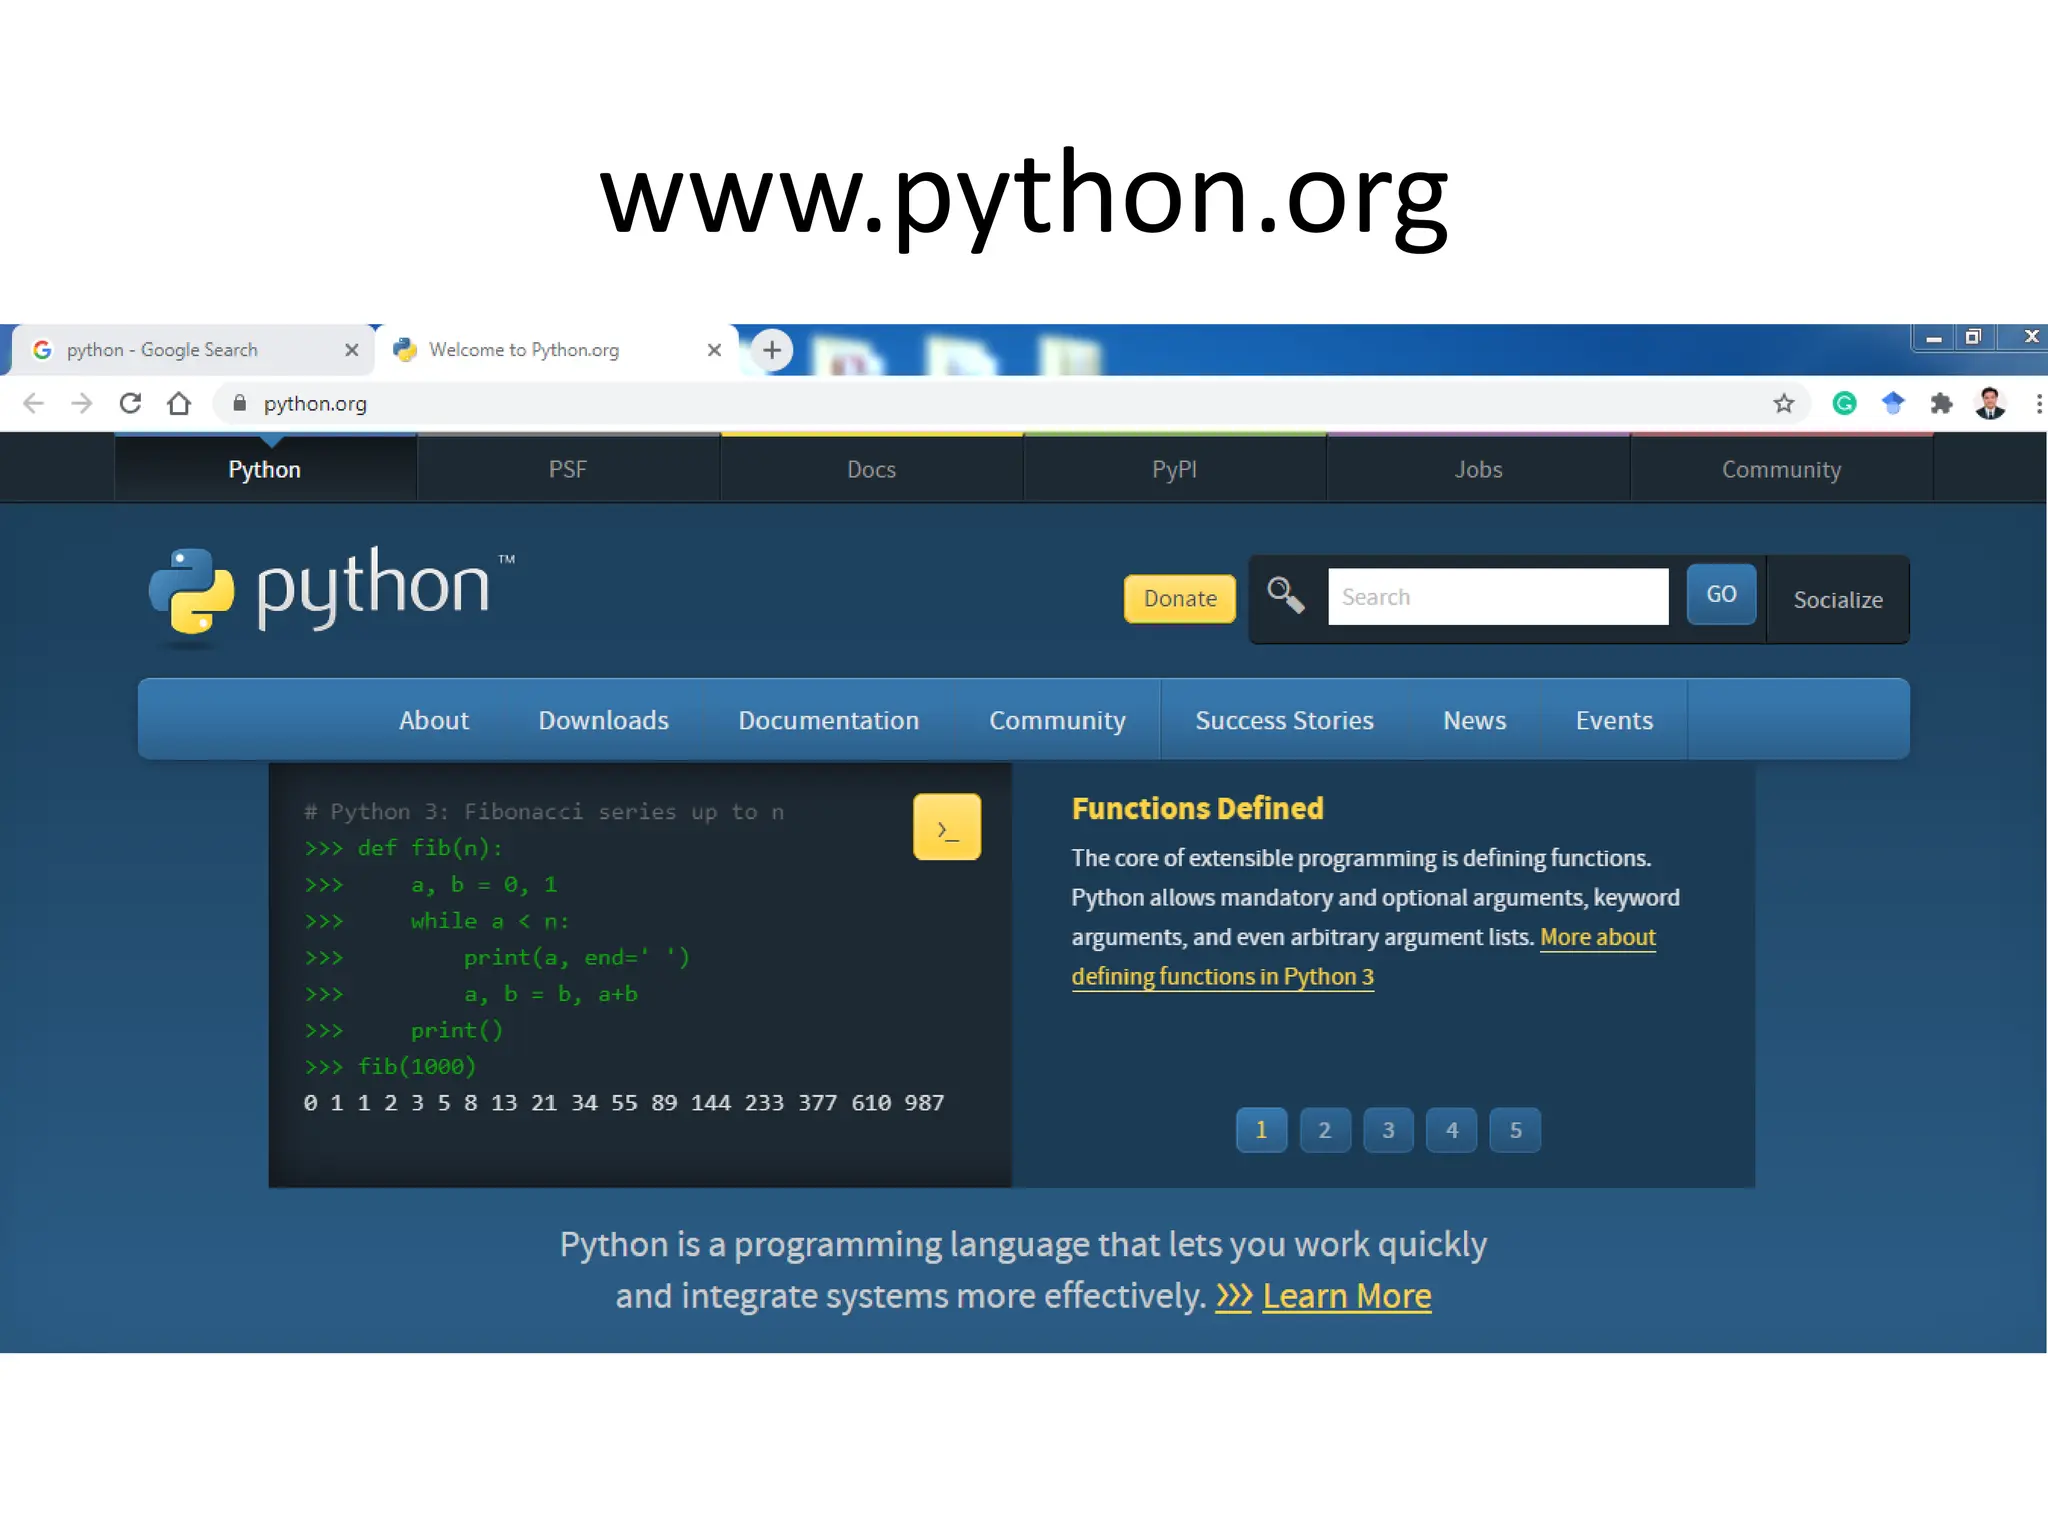Click the Learn More link
Image resolution: width=2048 pixels, height=1536 pixels.
[x=1346, y=1296]
